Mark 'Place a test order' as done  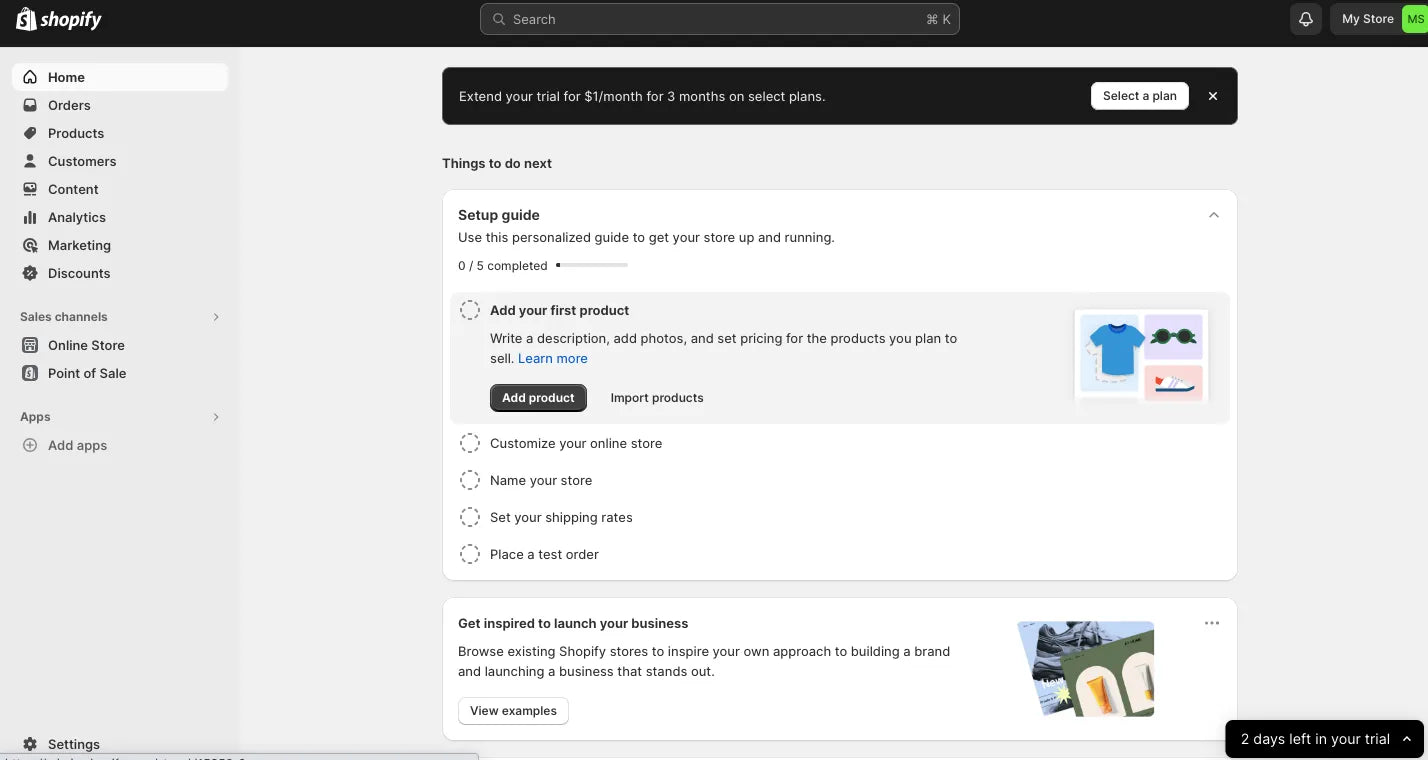(x=470, y=554)
